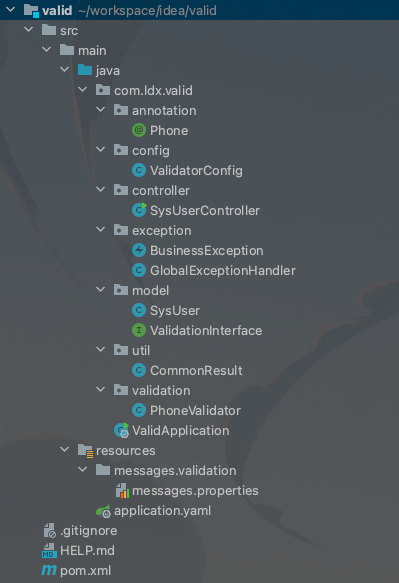Image resolution: width=399 pixels, height=583 pixels.
Task: Select the SysUser model class
Action: pyautogui.click(x=175, y=310)
